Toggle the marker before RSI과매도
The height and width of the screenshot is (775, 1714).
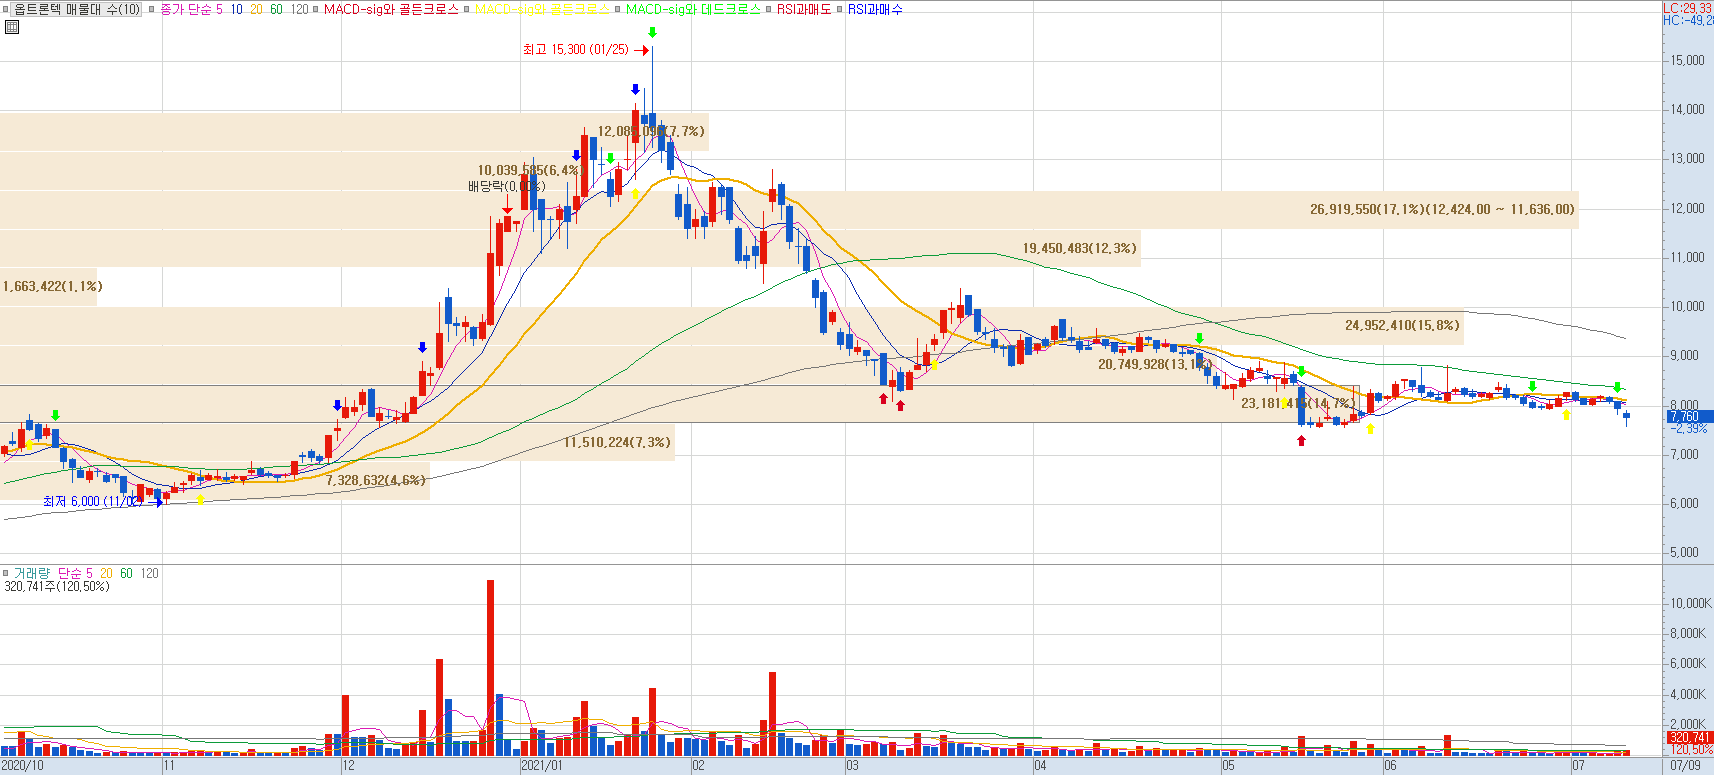[x=768, y=9]
